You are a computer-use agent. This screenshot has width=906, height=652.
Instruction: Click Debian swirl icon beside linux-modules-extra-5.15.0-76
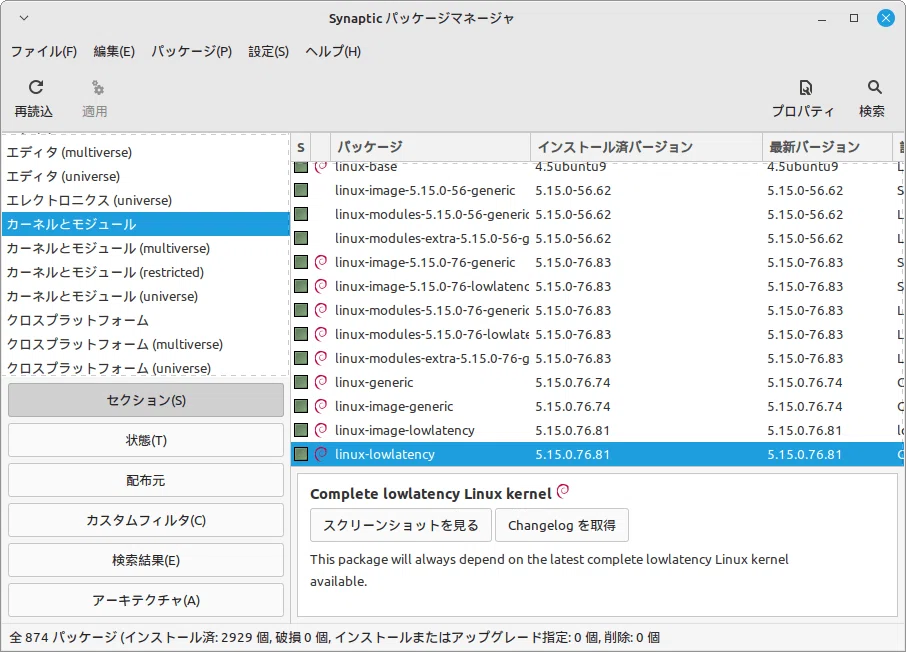[321, 358]
